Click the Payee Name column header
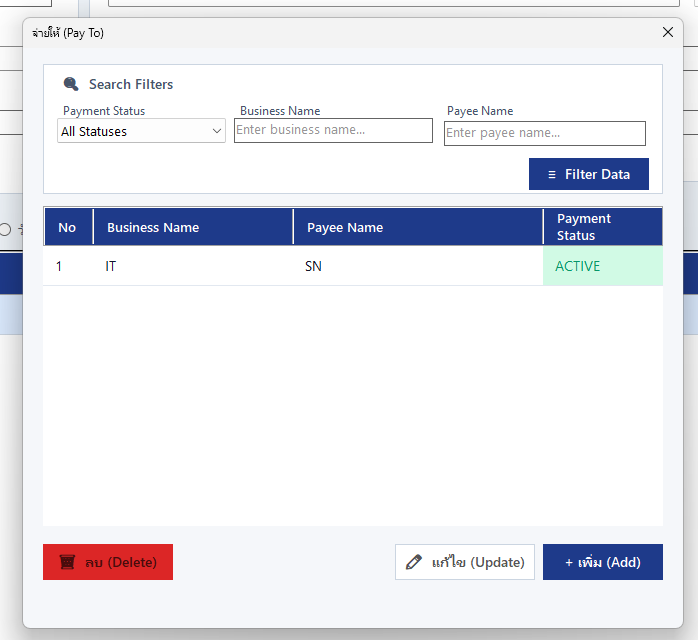This screenshot has width=698, height=640. click(x=418, y=227)
